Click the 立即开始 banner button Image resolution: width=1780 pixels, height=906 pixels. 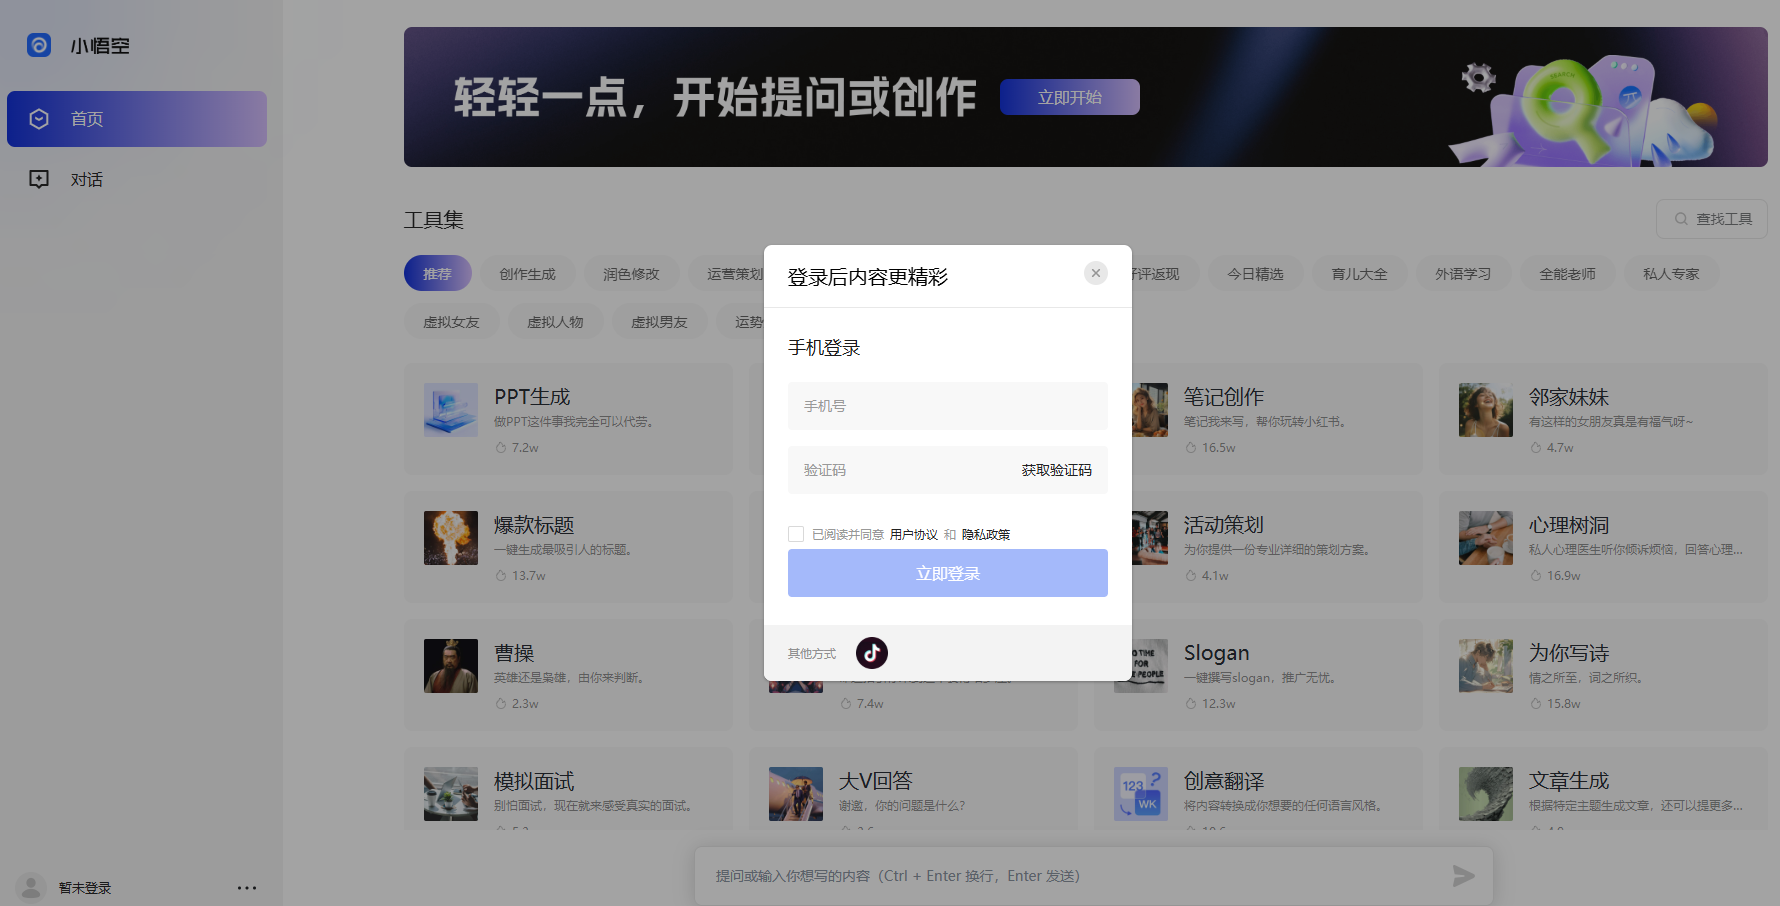(1069, 97)
